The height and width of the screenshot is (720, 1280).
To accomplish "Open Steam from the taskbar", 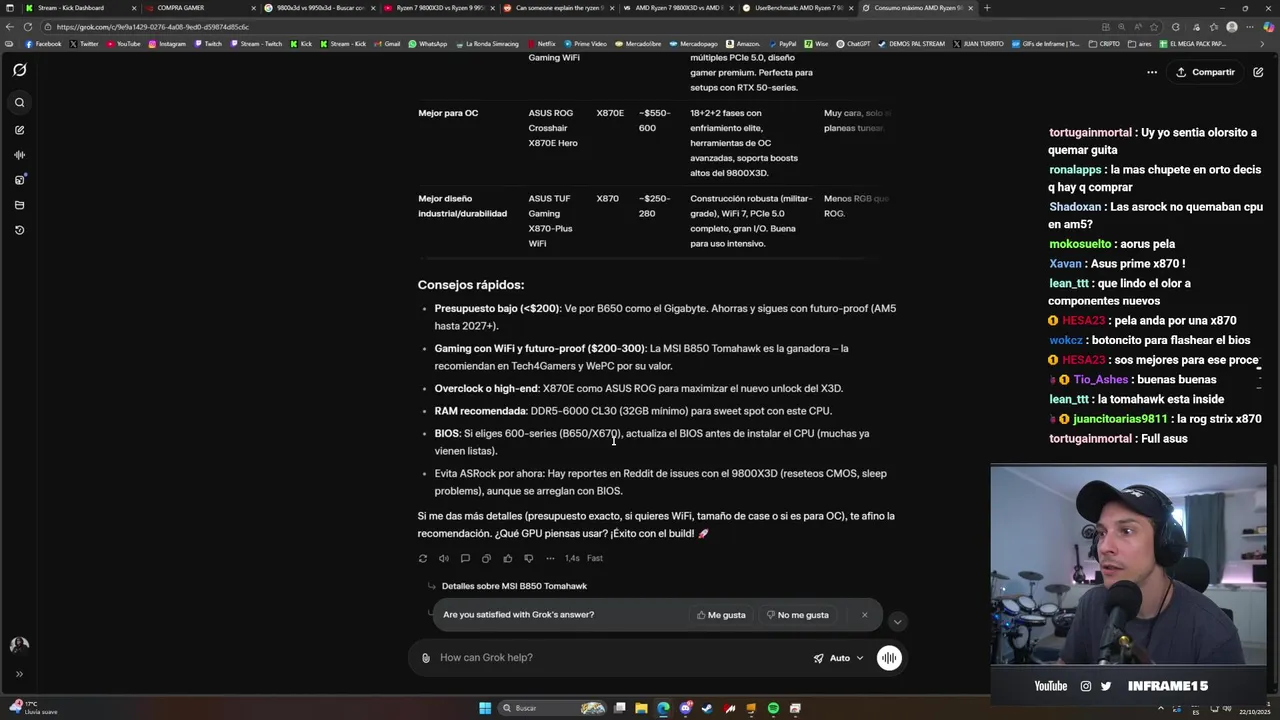I will pos(707,708).
